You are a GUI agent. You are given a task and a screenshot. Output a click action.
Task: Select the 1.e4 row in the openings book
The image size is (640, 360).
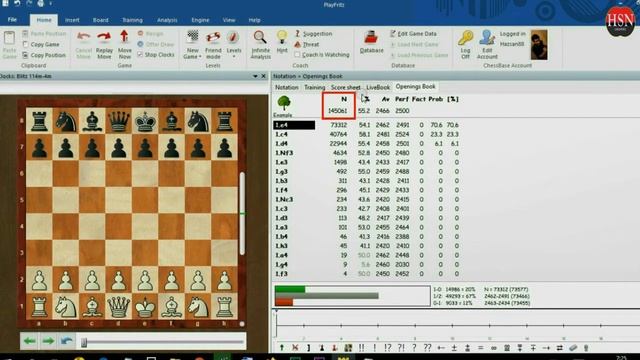(367, 125)
